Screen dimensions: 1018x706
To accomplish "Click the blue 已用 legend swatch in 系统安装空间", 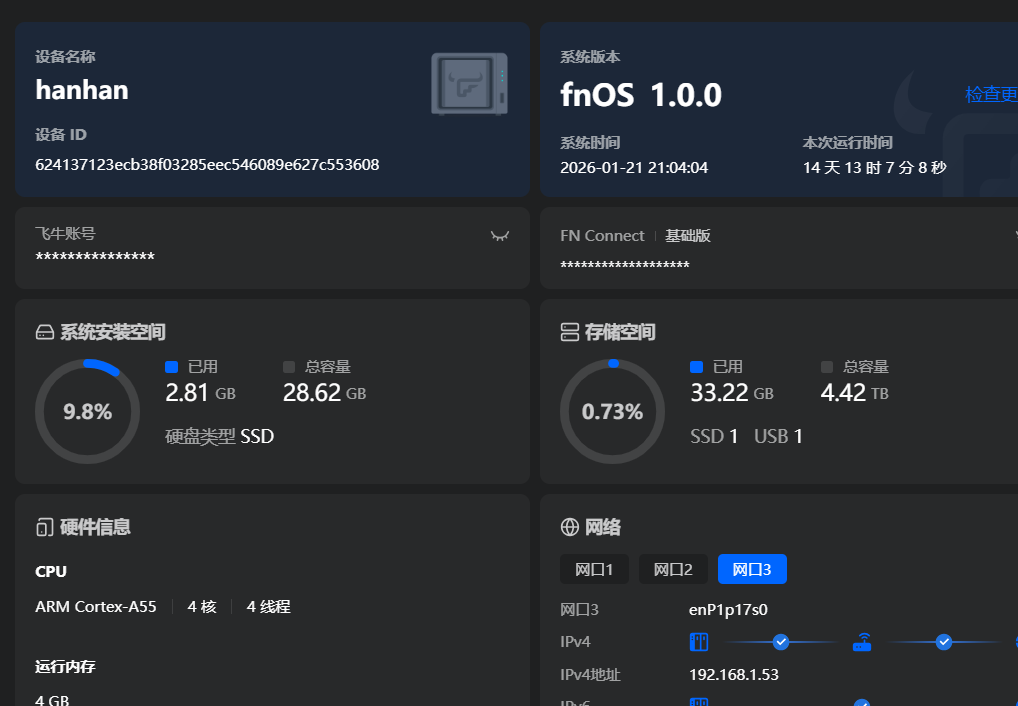I will click(x=171, y=367).
